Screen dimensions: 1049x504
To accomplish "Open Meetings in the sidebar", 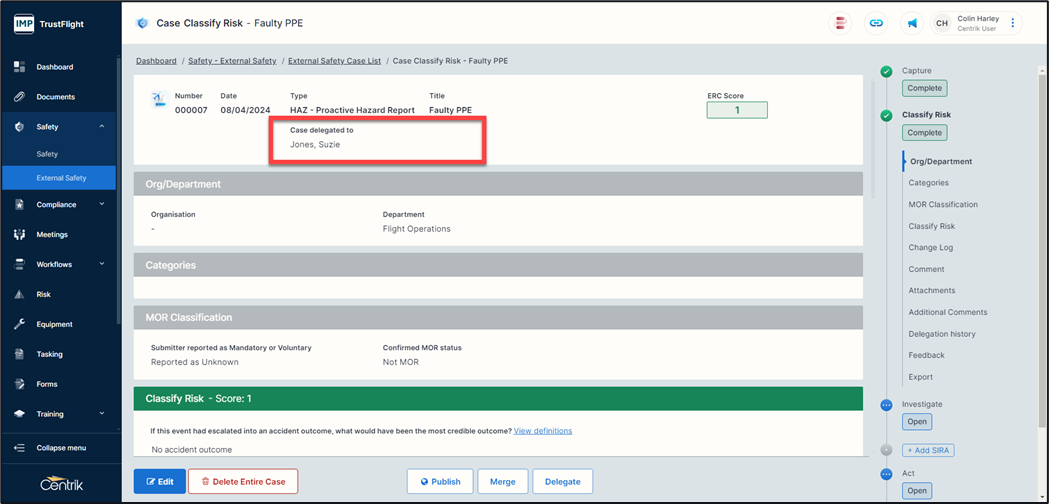I will 52,234.
